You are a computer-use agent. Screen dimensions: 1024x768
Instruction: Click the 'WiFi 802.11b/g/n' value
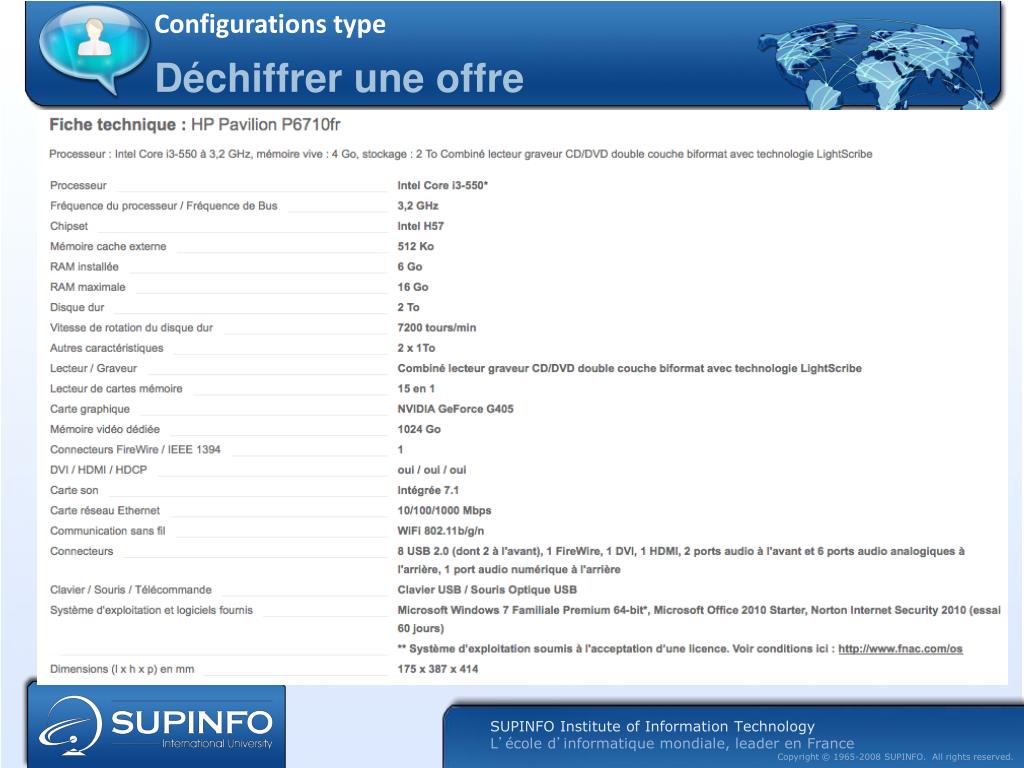coord(440,530)
